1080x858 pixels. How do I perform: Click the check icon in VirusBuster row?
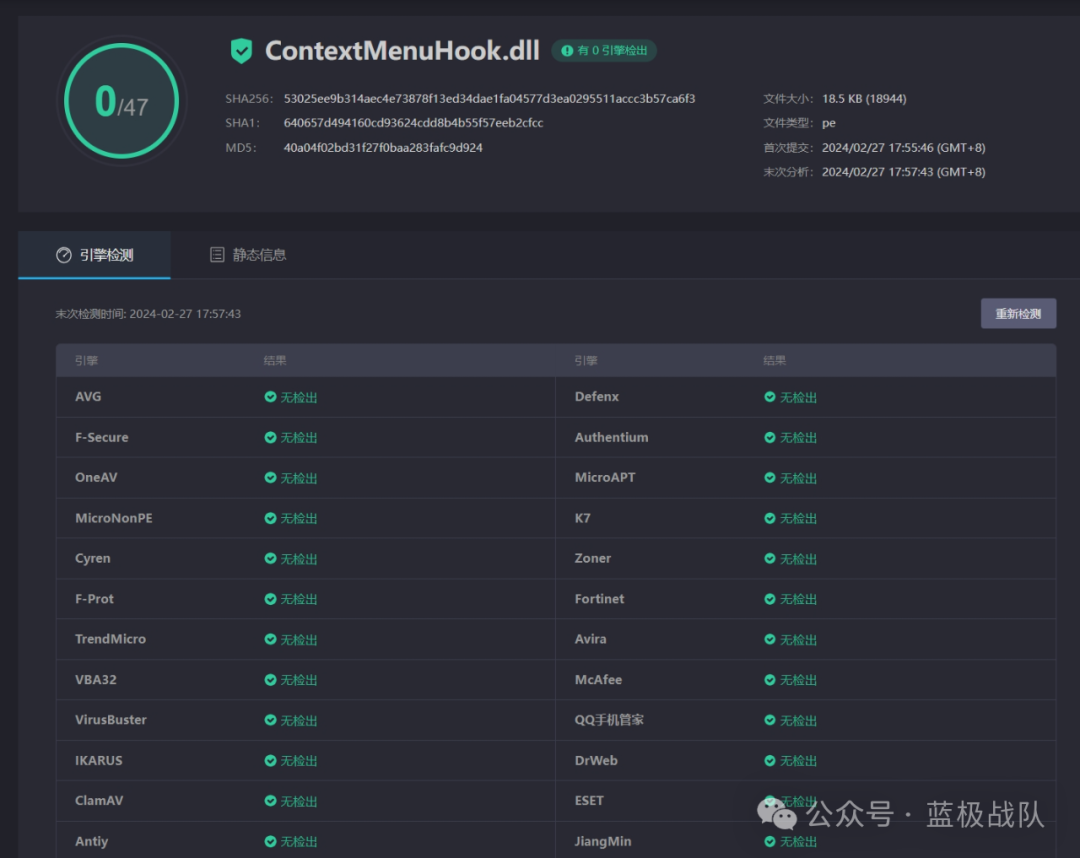(270, 720)
